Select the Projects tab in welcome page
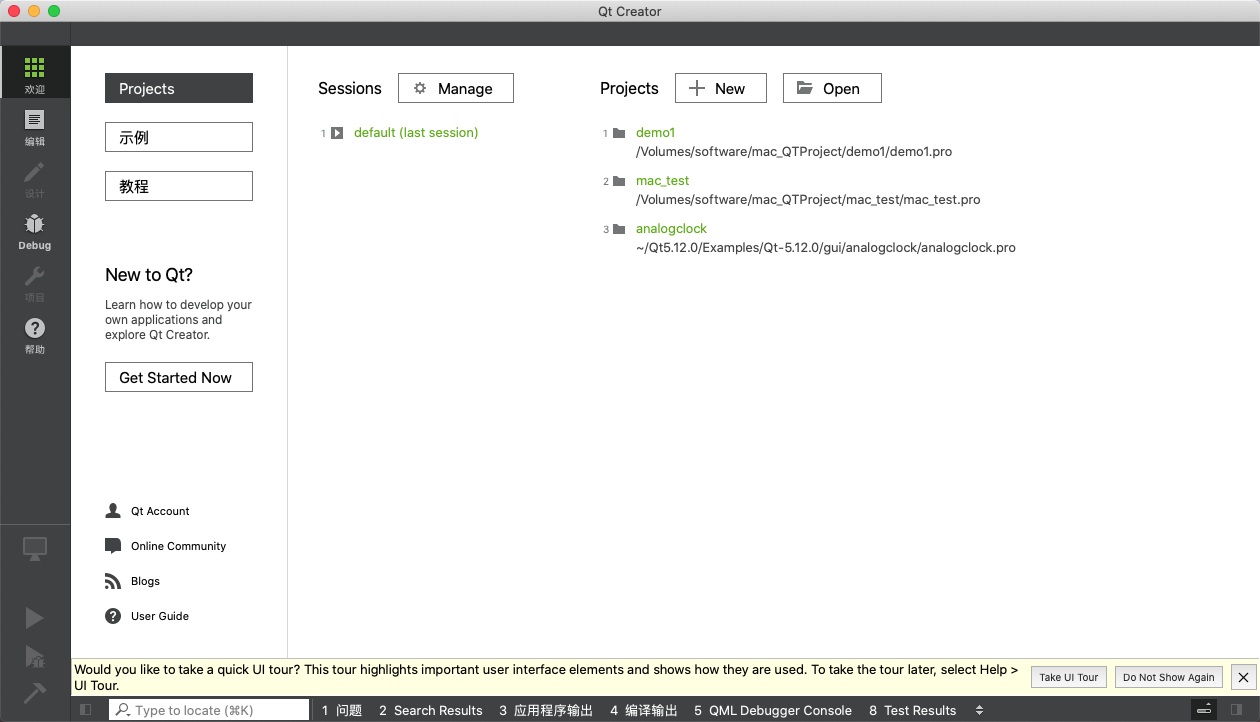1260x722 pixels. pyautogui.click(x=179, y=88)
